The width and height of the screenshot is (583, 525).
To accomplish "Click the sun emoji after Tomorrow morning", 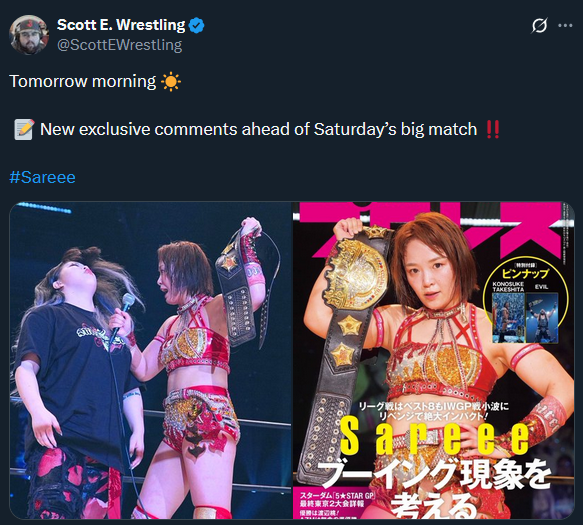I will click(x=171, y=82).
